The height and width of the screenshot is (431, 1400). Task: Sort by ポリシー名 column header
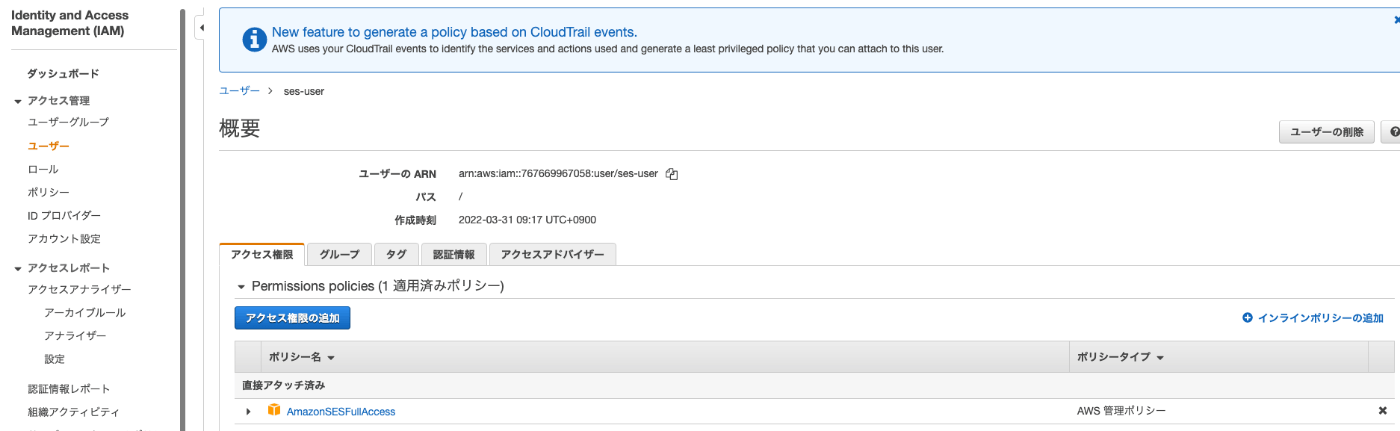click(301, 357)
